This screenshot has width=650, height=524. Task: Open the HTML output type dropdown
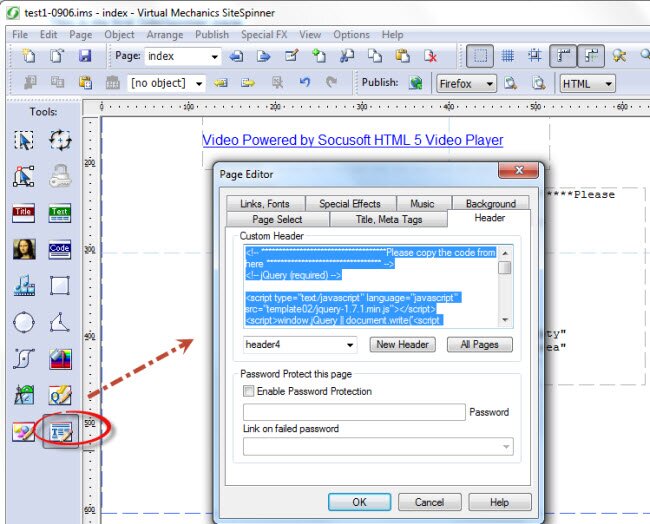click(x=587, y=84)
